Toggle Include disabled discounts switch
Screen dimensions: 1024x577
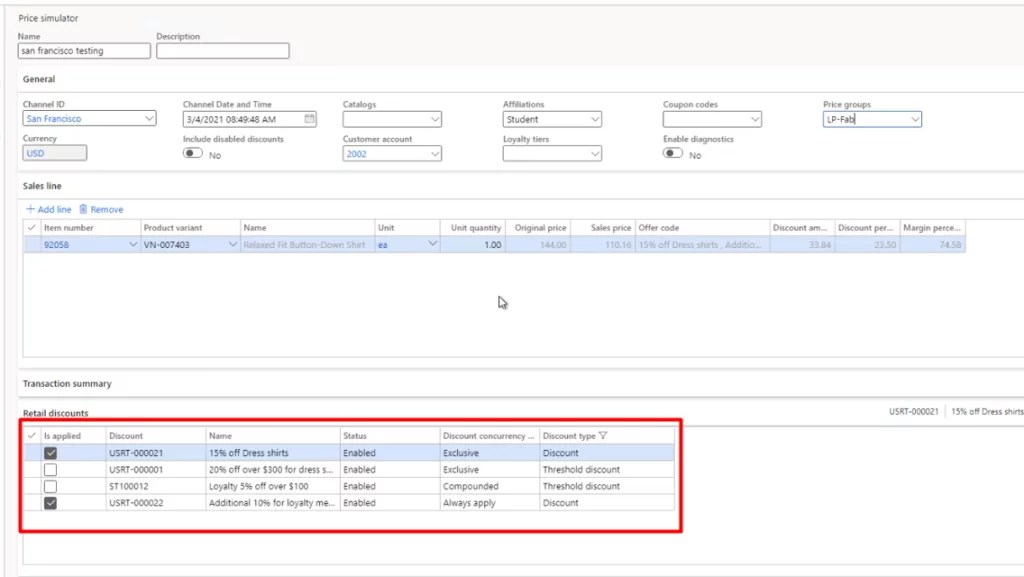pyautogui.click(x=193, y=153)
